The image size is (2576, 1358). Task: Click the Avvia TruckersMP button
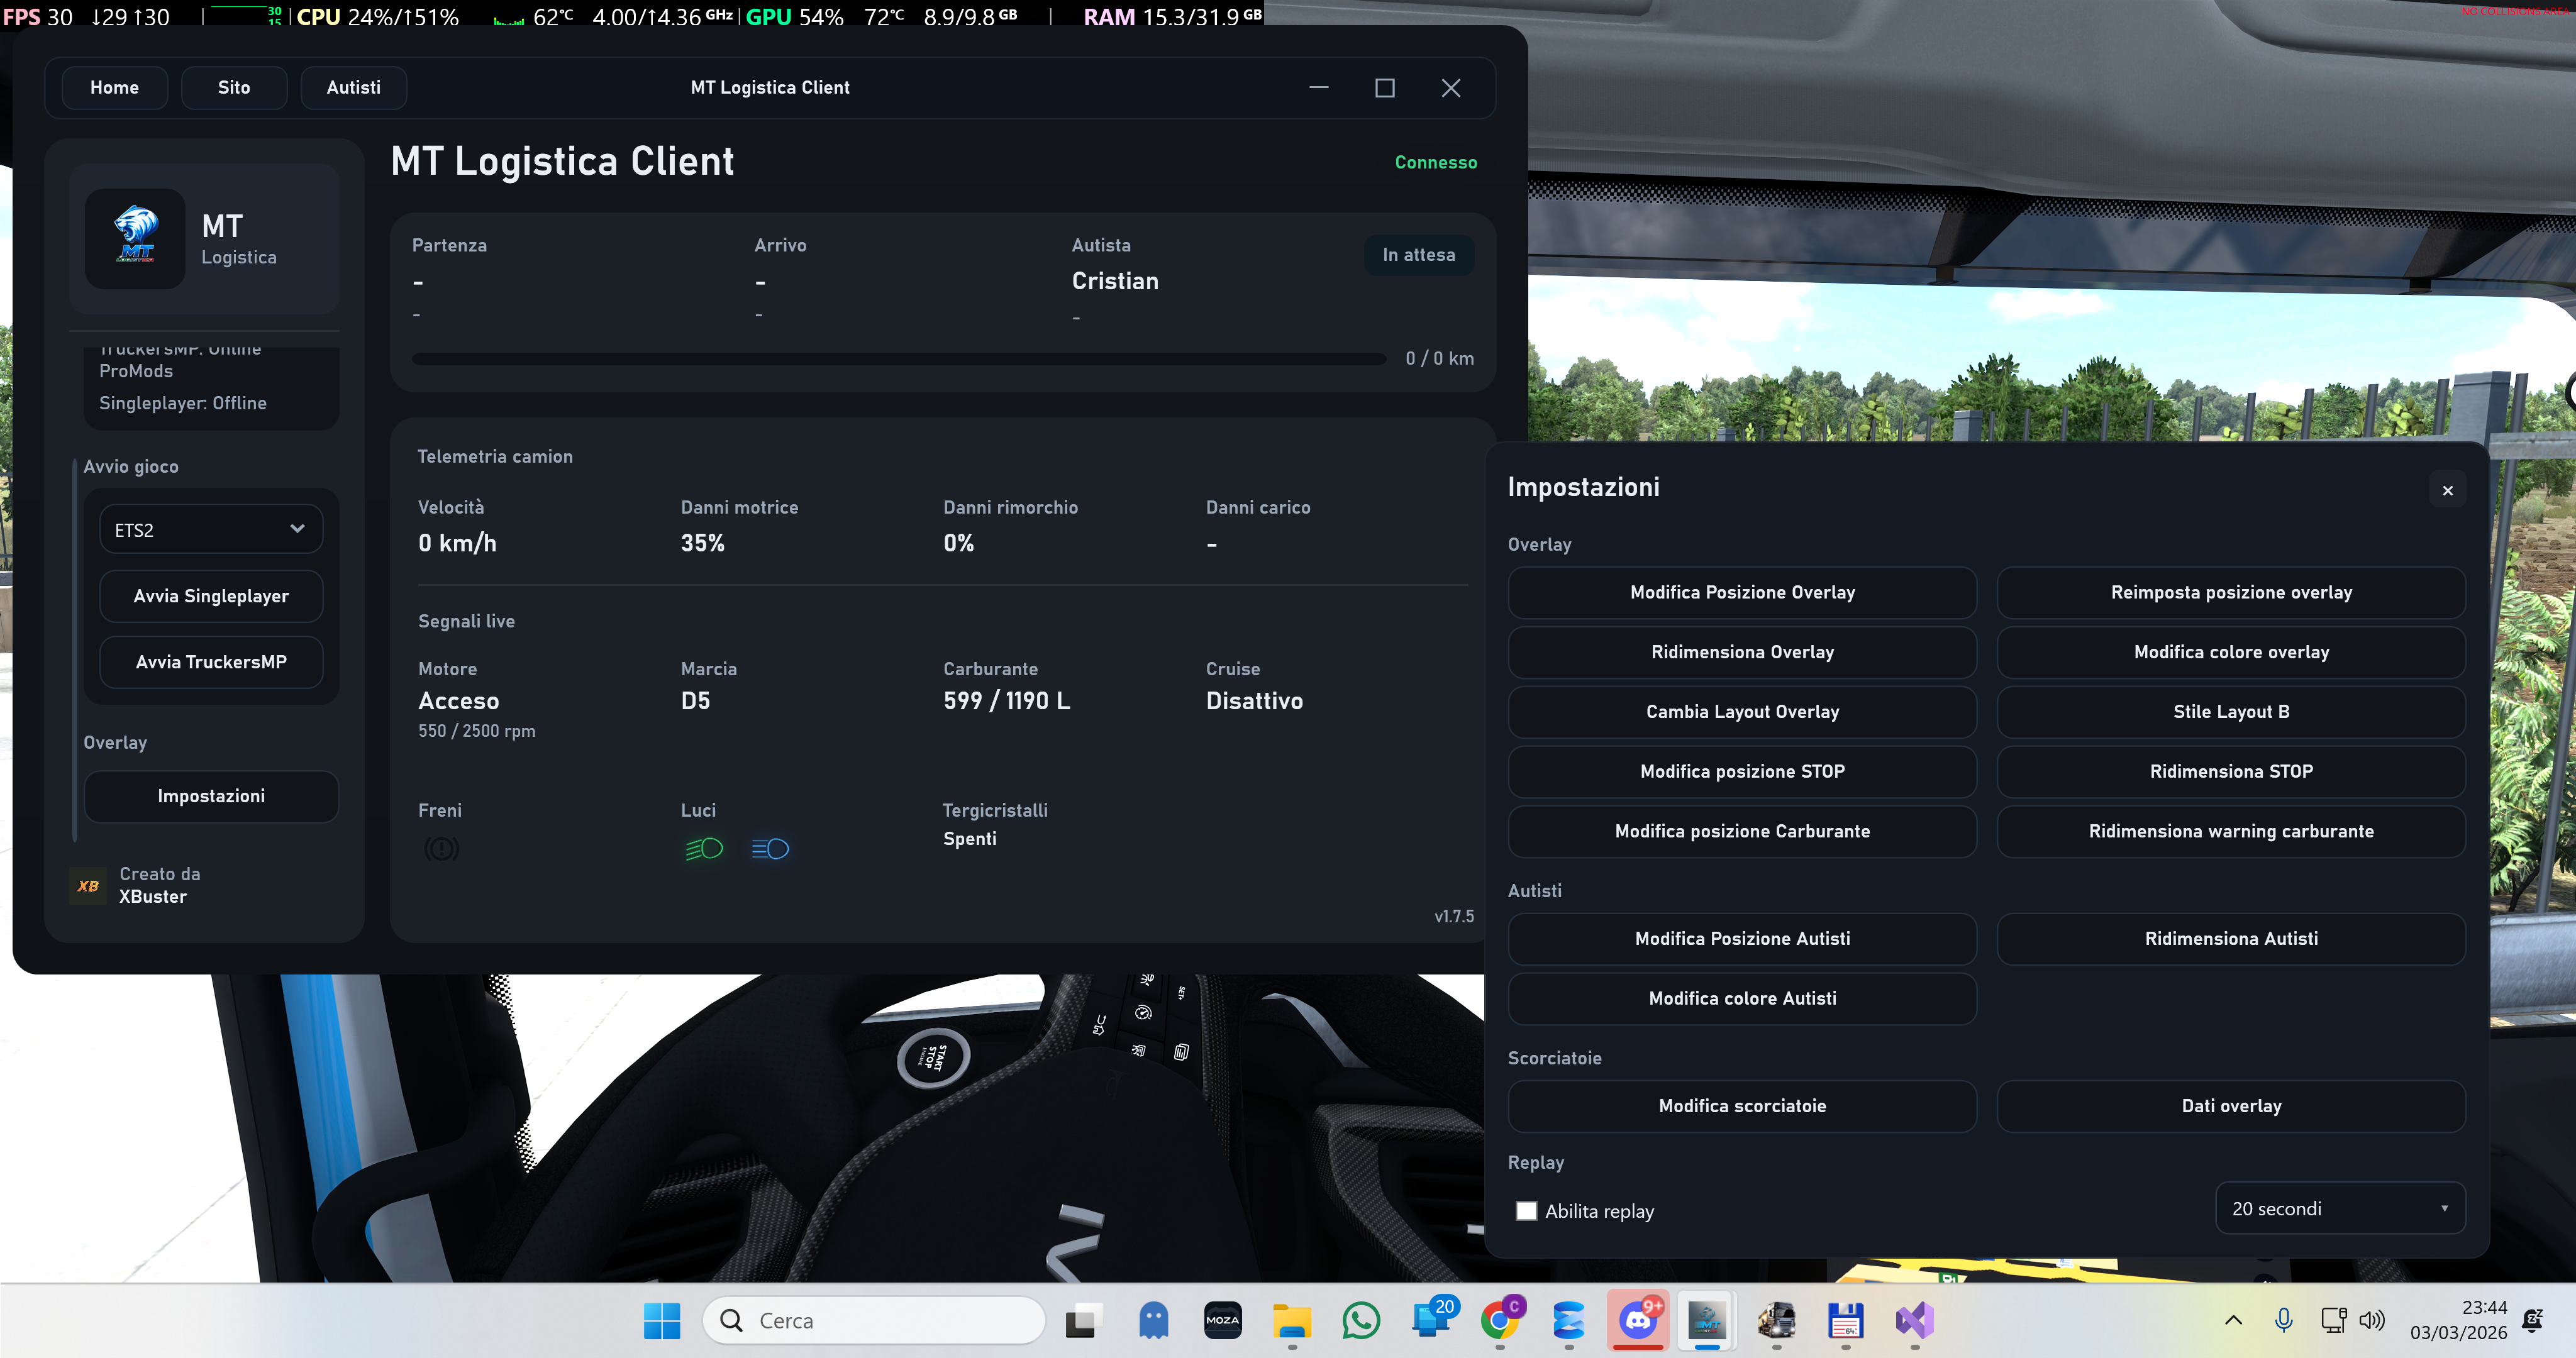click(211, 661)
